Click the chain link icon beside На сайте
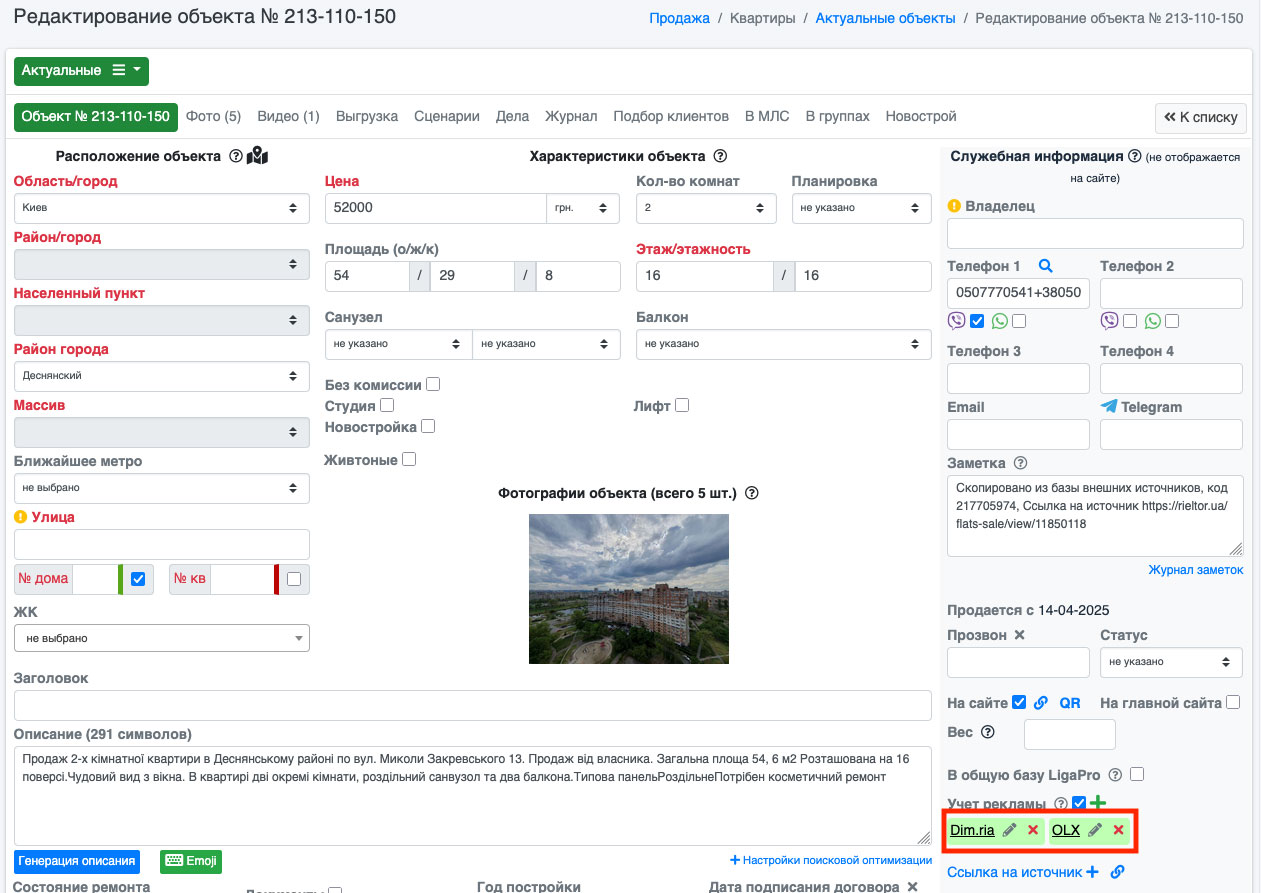Screen dimensions: 1261x893 click(x=1041, y=703)
